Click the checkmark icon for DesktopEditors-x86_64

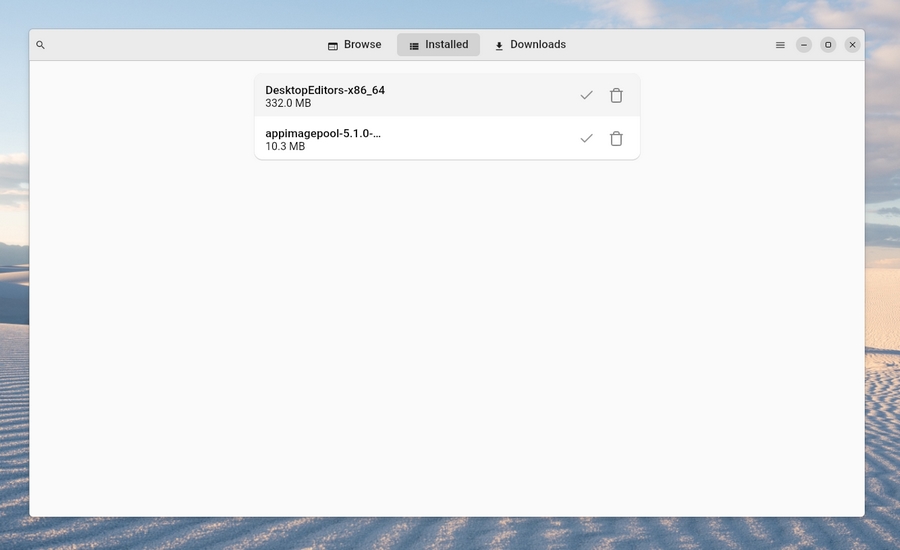587,95
